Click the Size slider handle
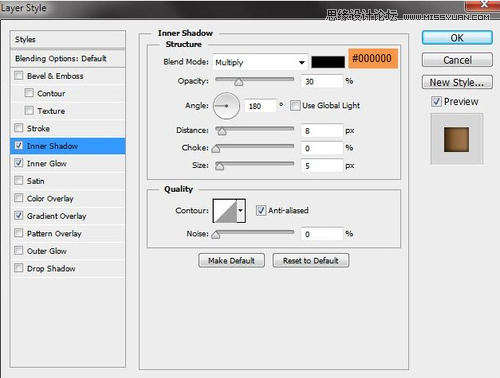The height and width of the screenshot is (378, 500). (x=219, y=166)
